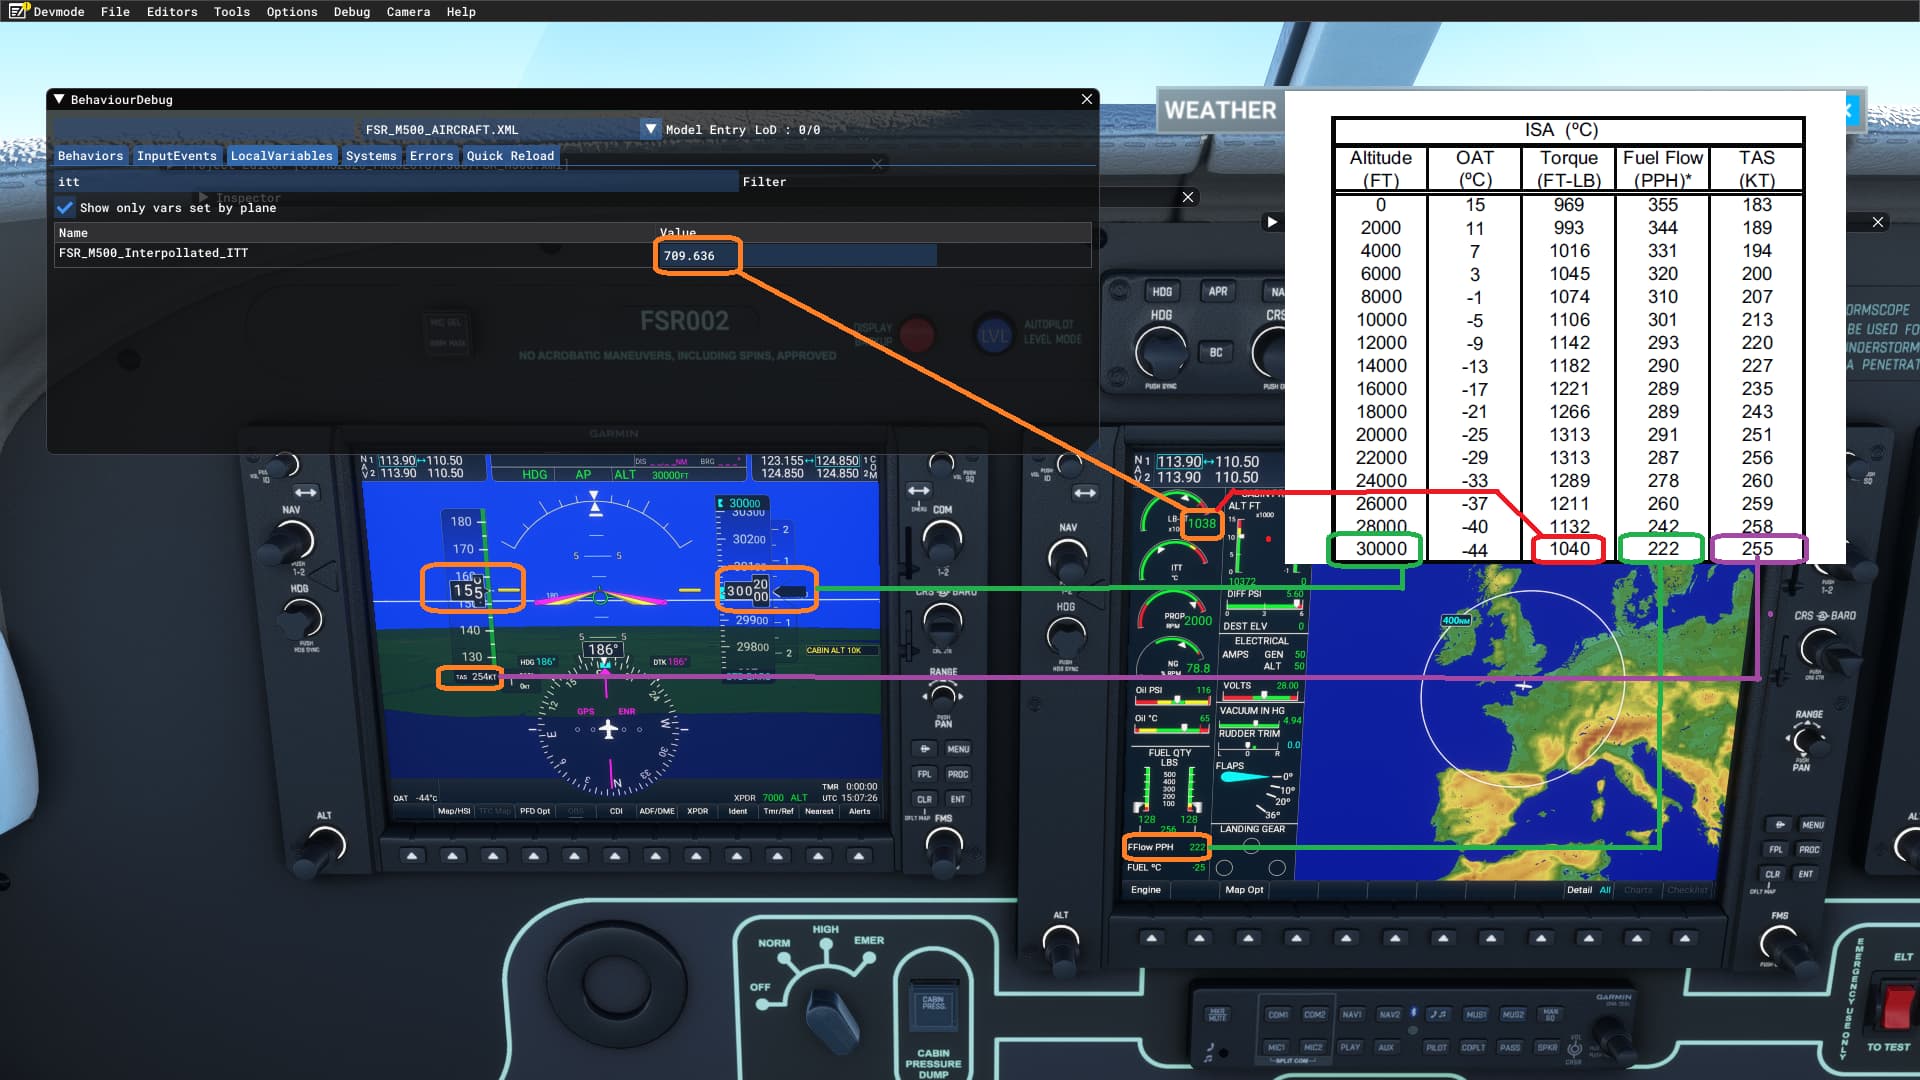The height and width of the screenshot is (1080, 1920).
Task: Toggle COM2 on the audio panel
Action: click(x=1314, y=1014)
